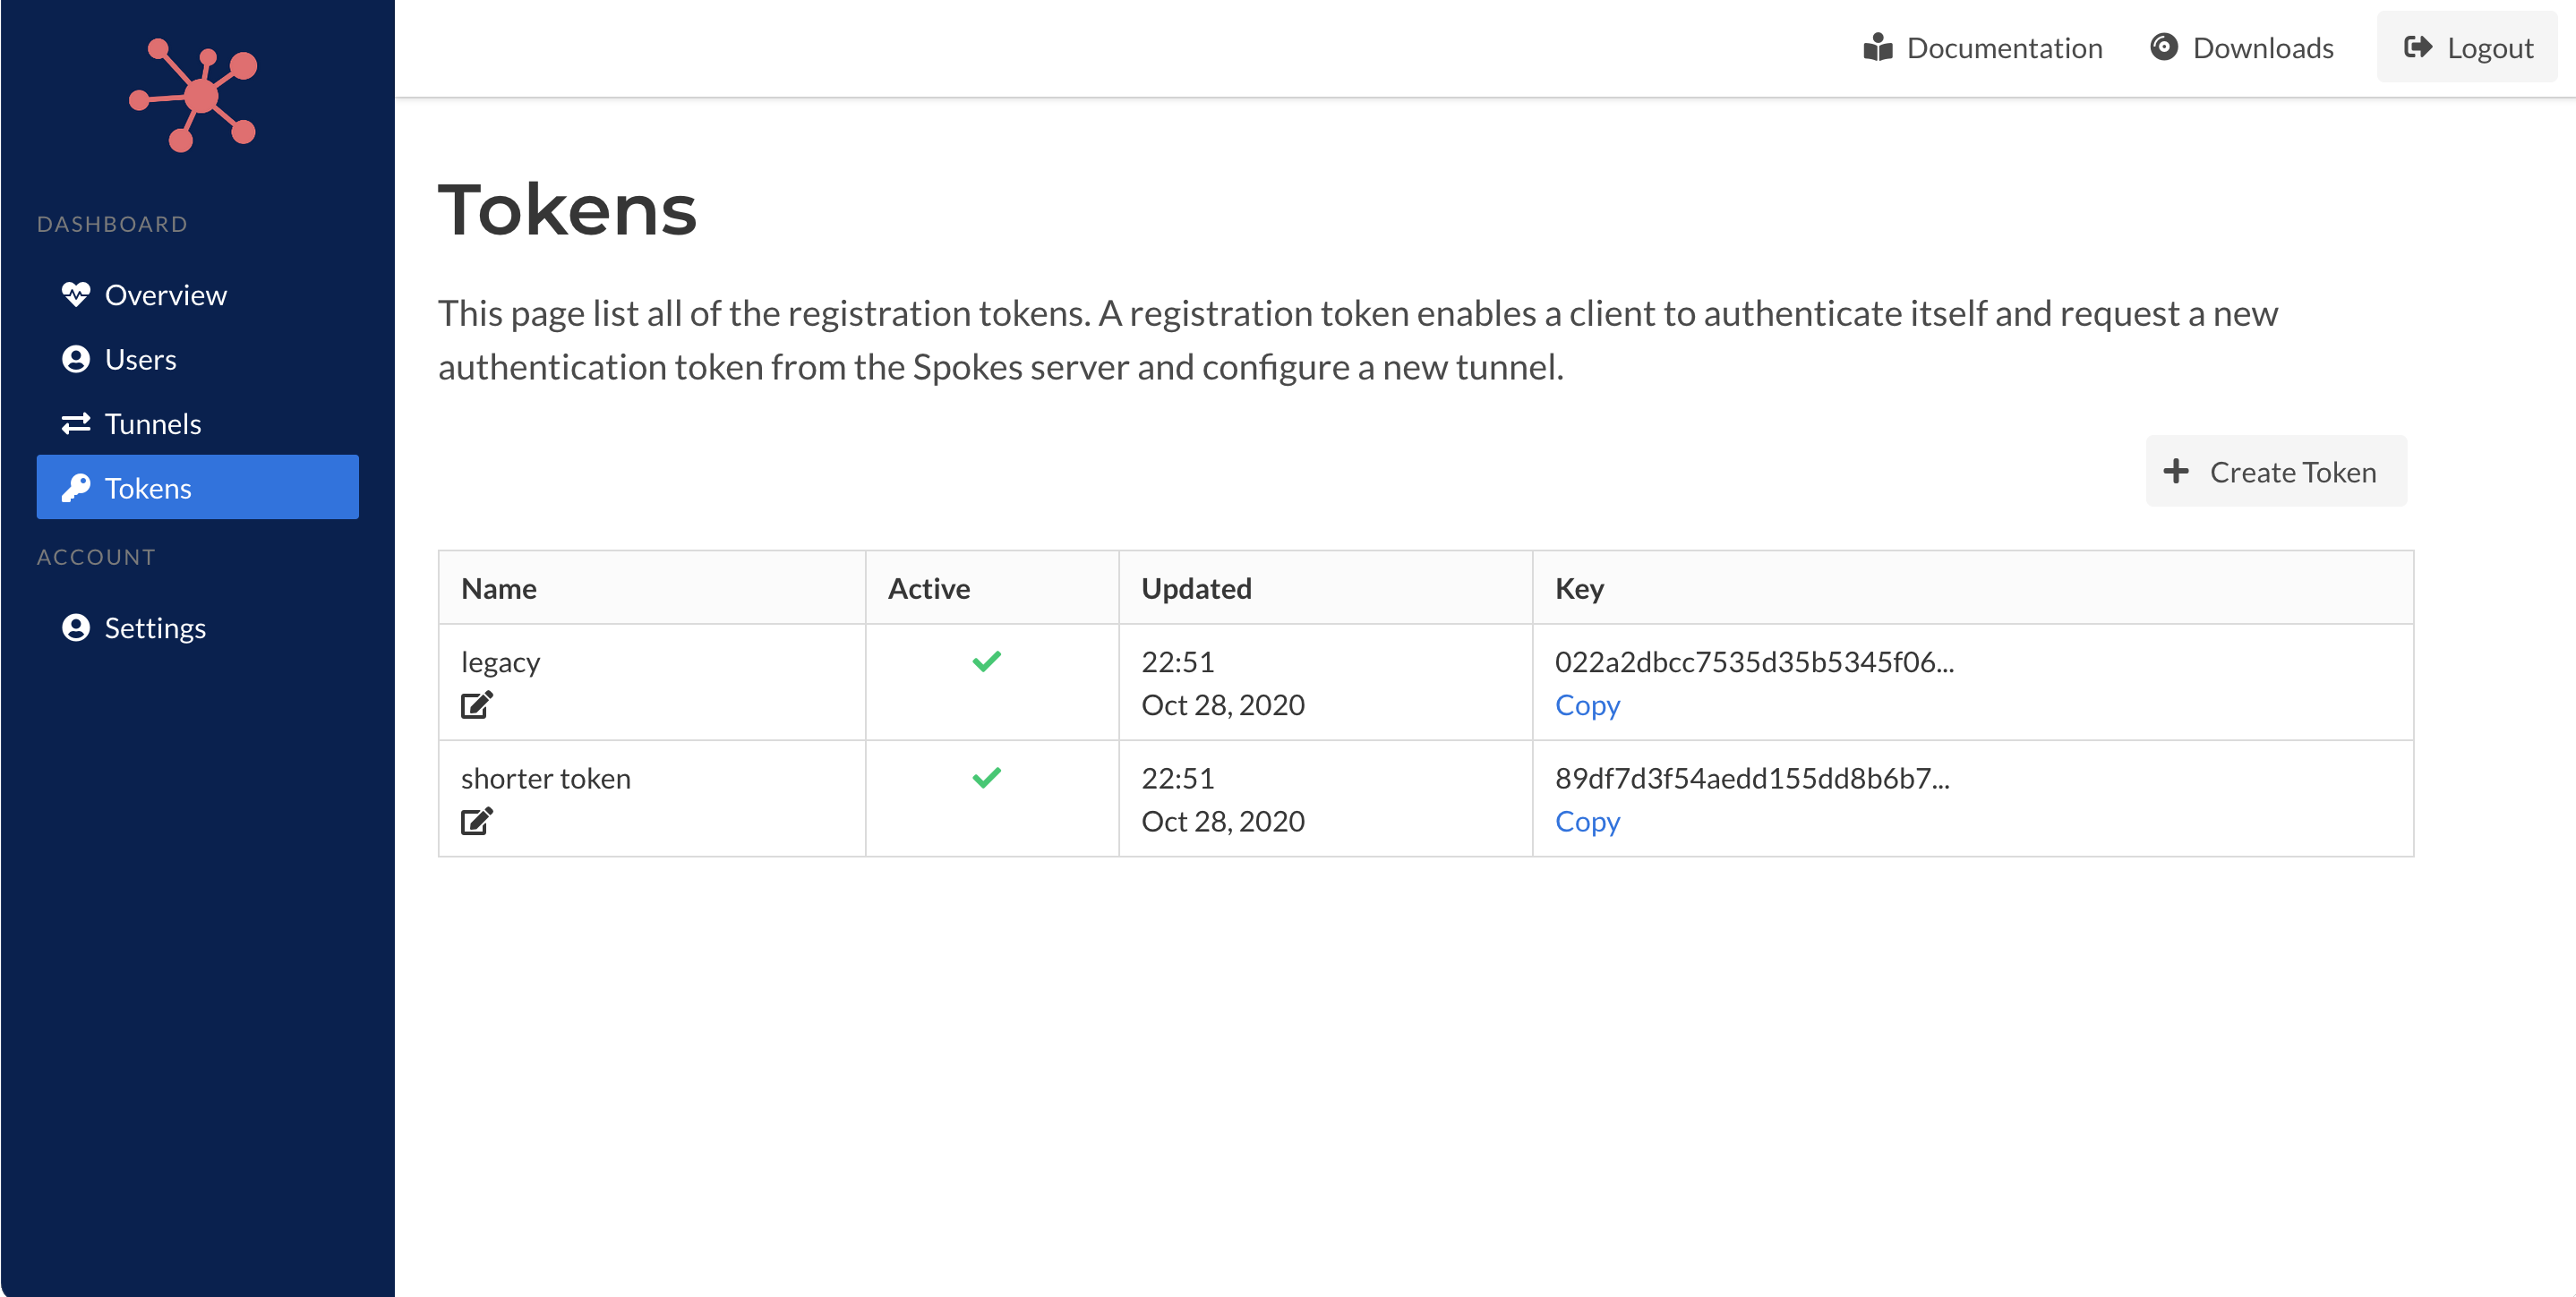Click key text 022a2dbcc7535d35b5345f06...
2576x1297 pixels.
coord(1754,662)
